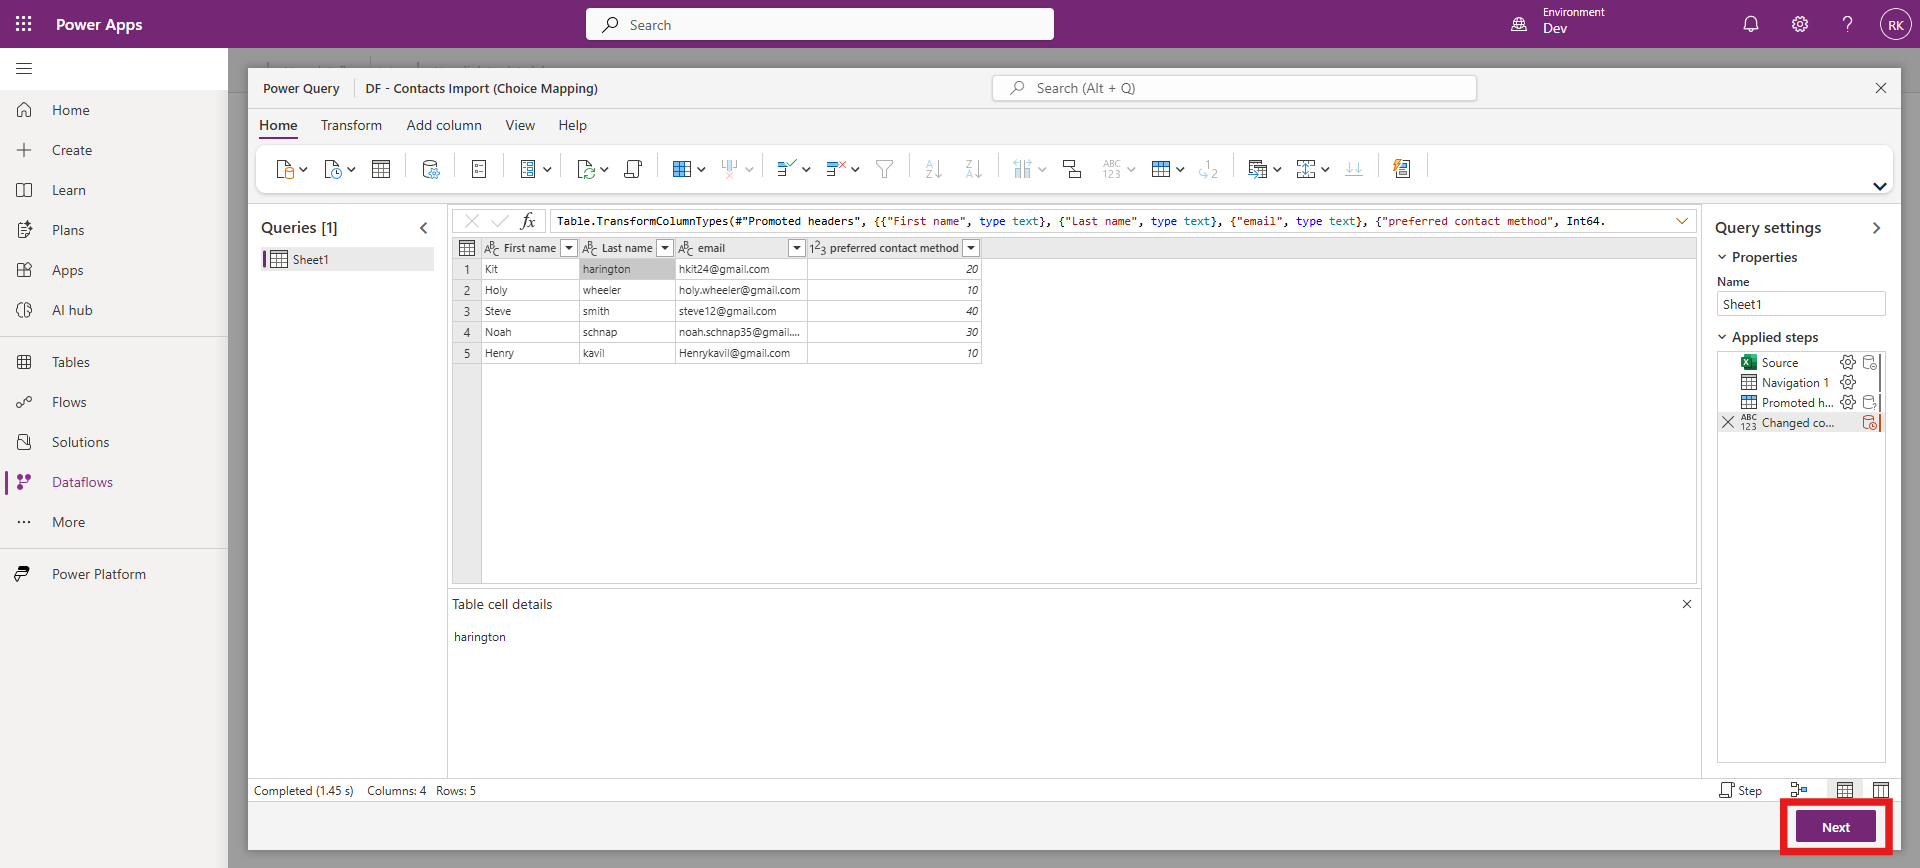Delete the Changed column type step
The image size is (1920, 868).
1728,423
